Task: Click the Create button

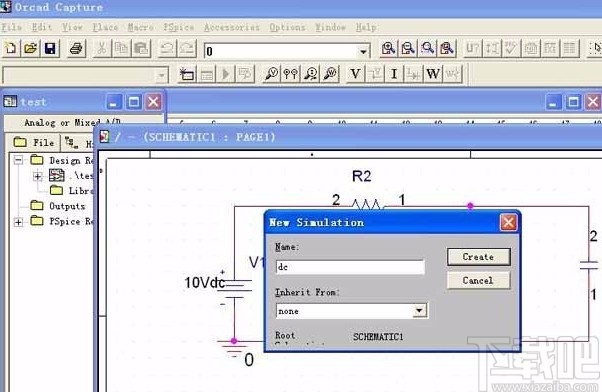Action: coord(478,257)
